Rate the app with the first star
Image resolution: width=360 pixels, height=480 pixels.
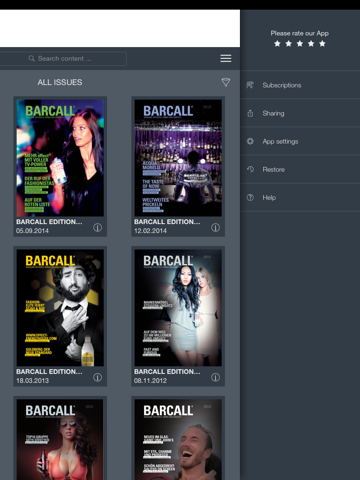(x=277, y=44)
